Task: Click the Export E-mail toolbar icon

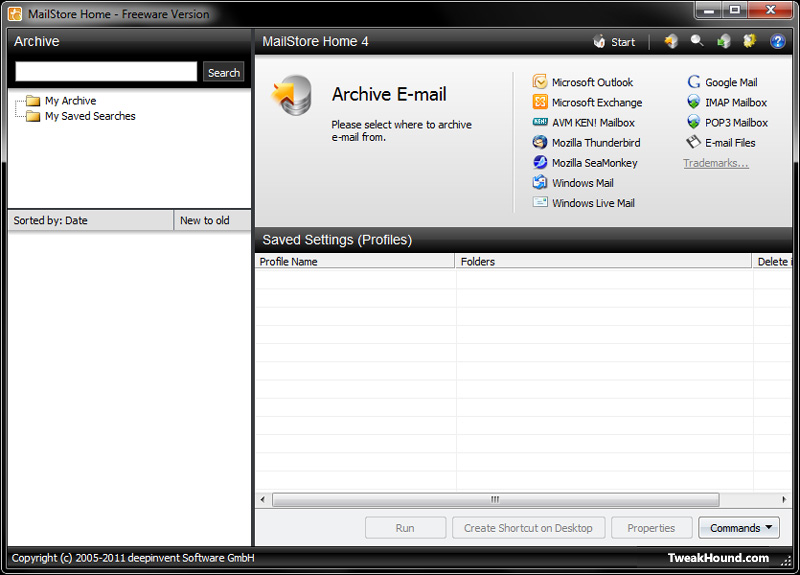Action: coord(723,41)
